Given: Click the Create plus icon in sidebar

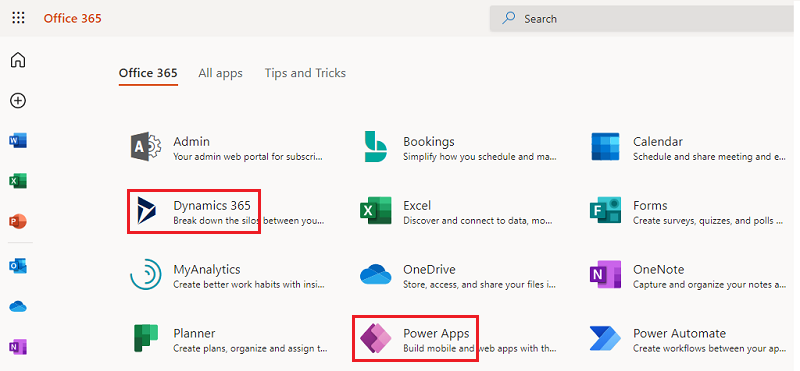Looking at the screenshot, I should pyautogui.click(x=18, y=101).
